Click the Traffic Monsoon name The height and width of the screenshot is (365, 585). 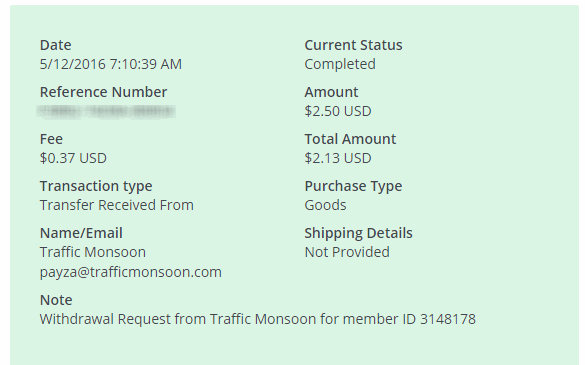click(x=93, y=252)
